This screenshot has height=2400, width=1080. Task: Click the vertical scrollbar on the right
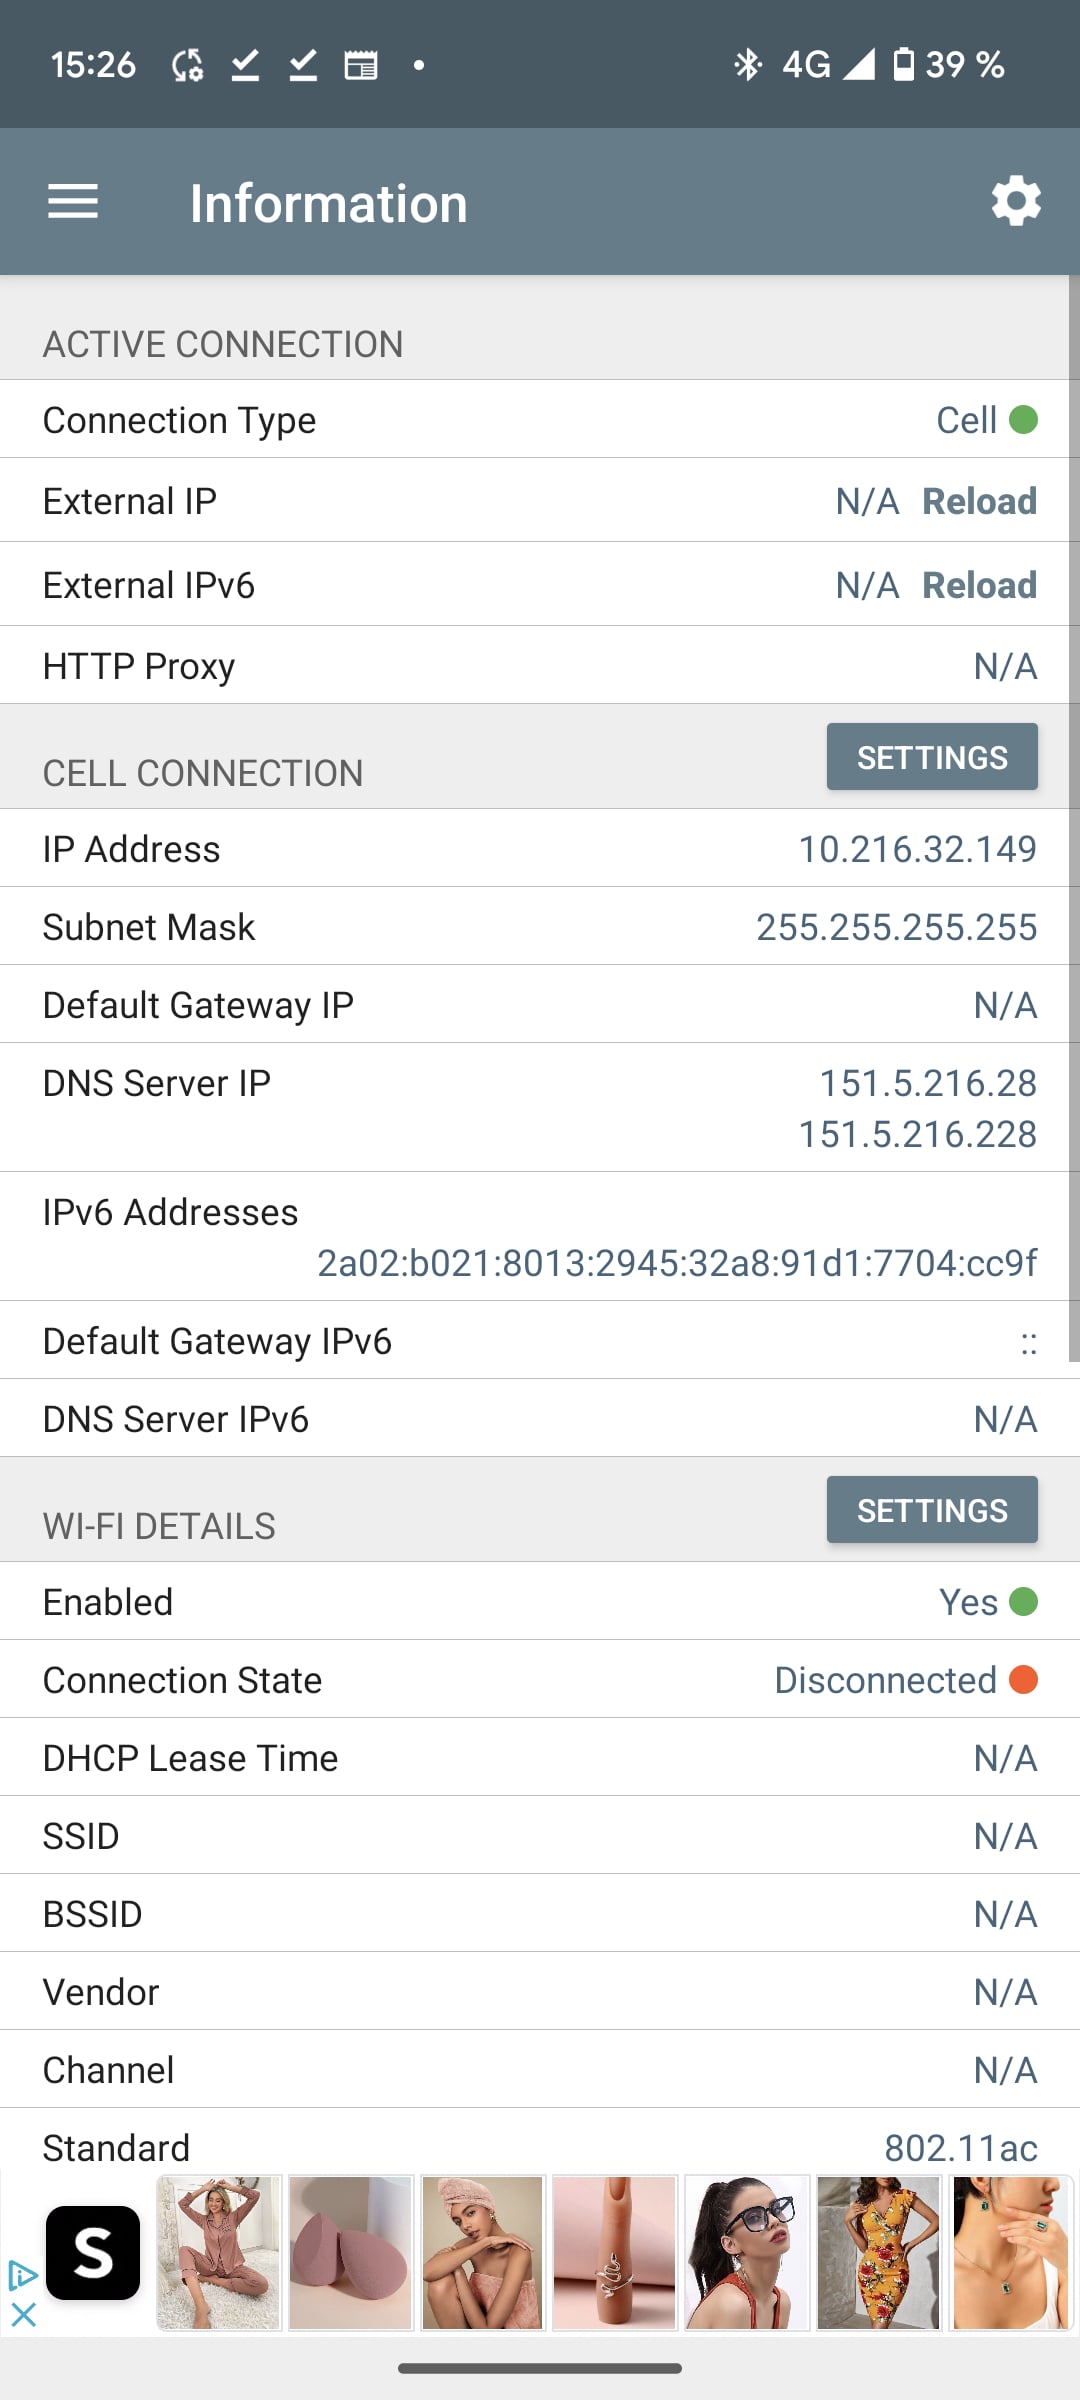(x=1074, y=820)
